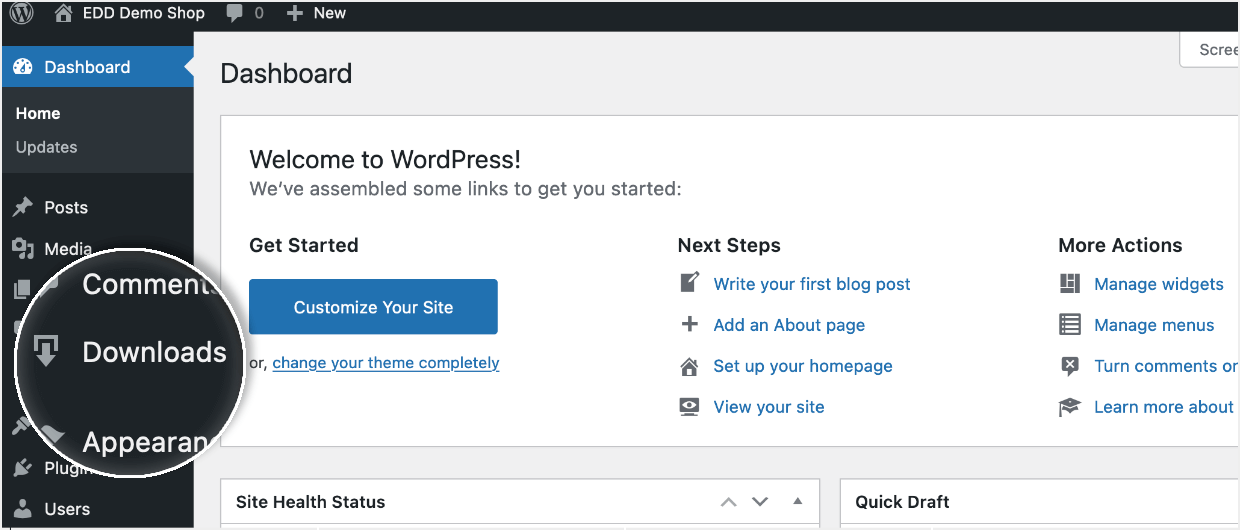Open the Dashboard menu item
This screenshot has width=1240, height=530.
click(x=87, y=67)
